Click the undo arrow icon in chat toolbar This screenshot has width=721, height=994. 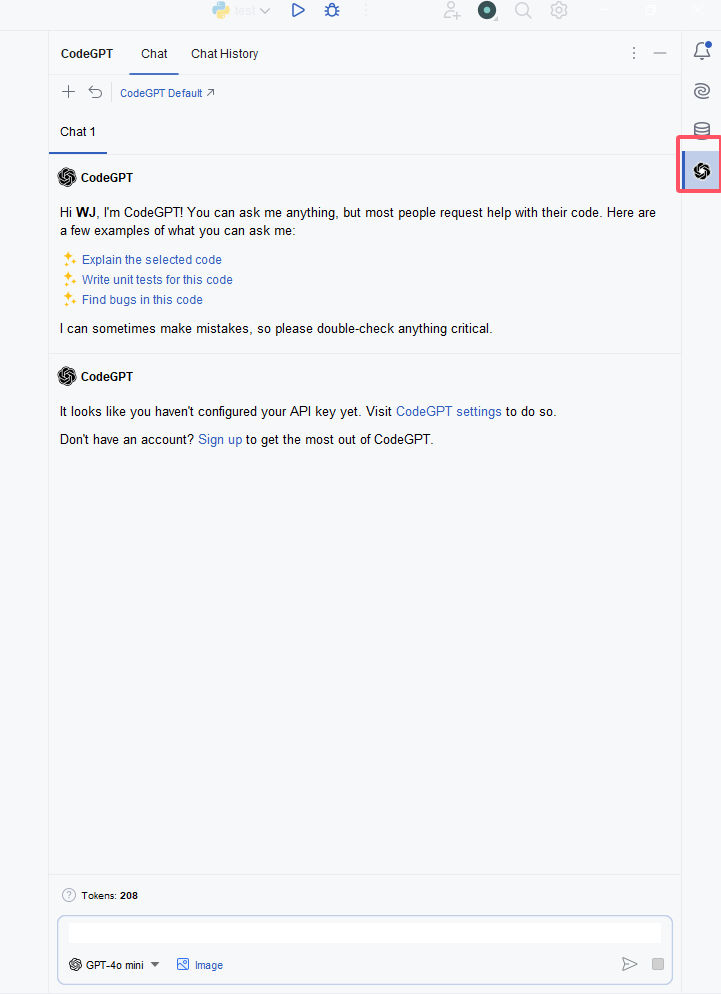(x=95, y=92)
